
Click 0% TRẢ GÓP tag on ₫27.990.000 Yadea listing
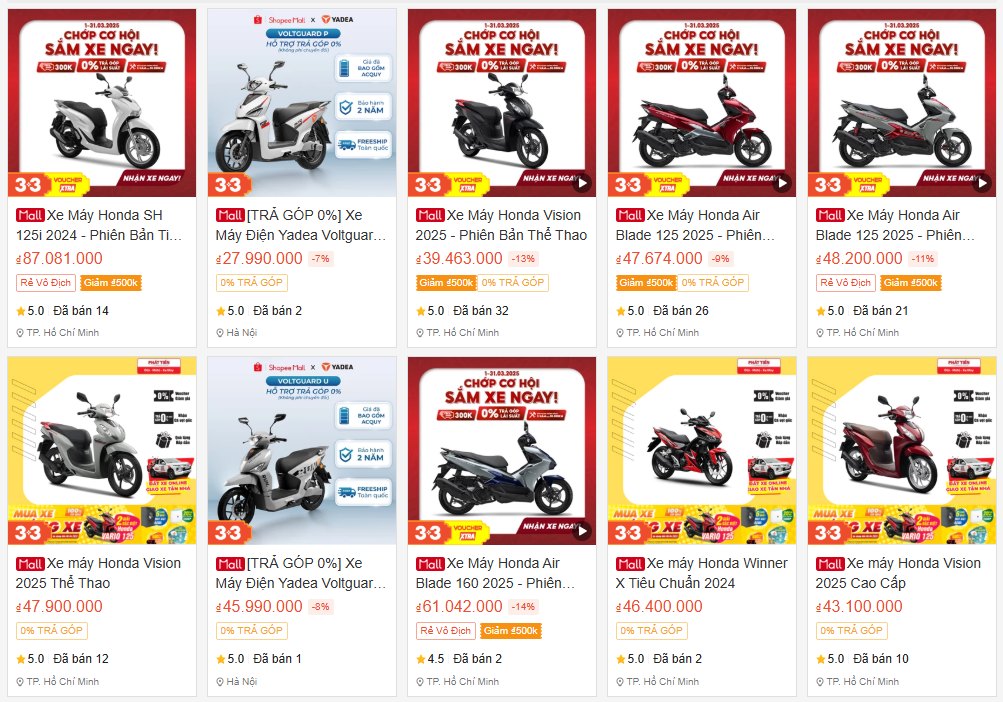[251, 283]
